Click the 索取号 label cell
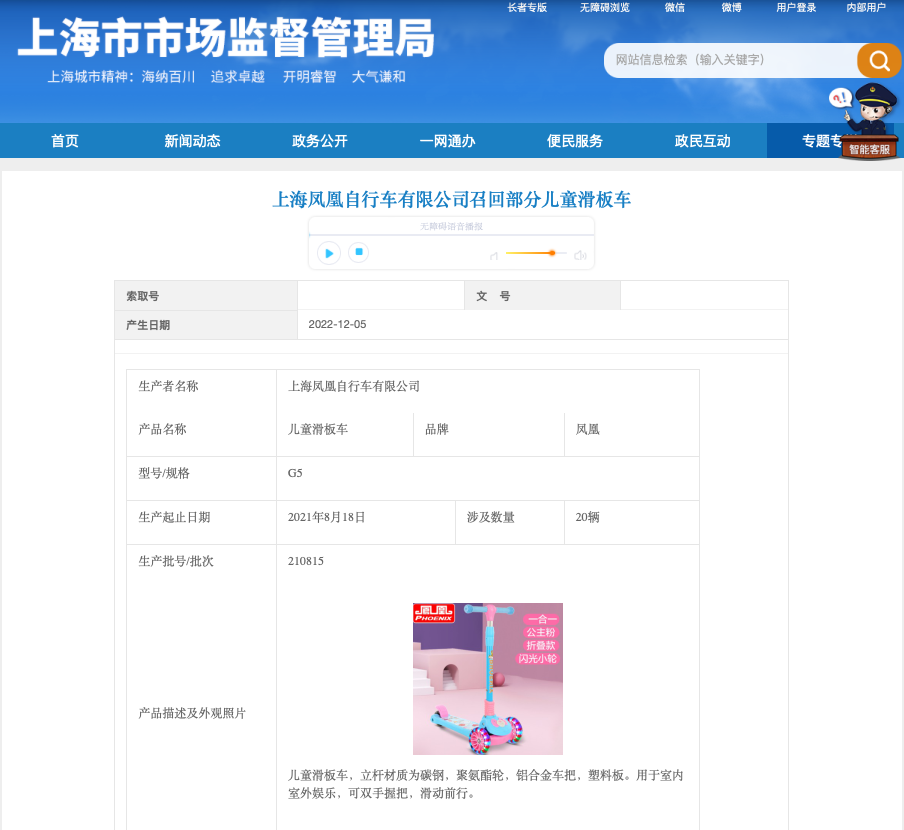This screenshot has width=904, height=830. coord(206,296)
